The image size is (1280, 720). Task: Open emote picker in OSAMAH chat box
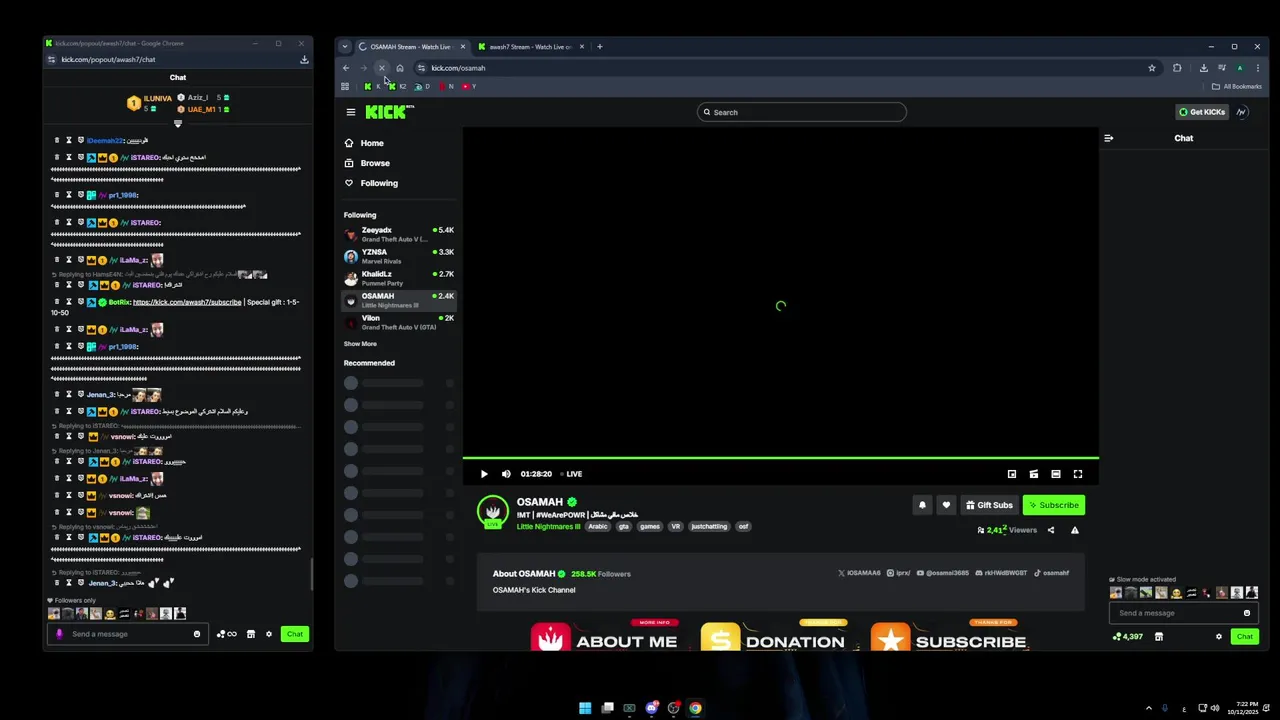(1247, 613)
